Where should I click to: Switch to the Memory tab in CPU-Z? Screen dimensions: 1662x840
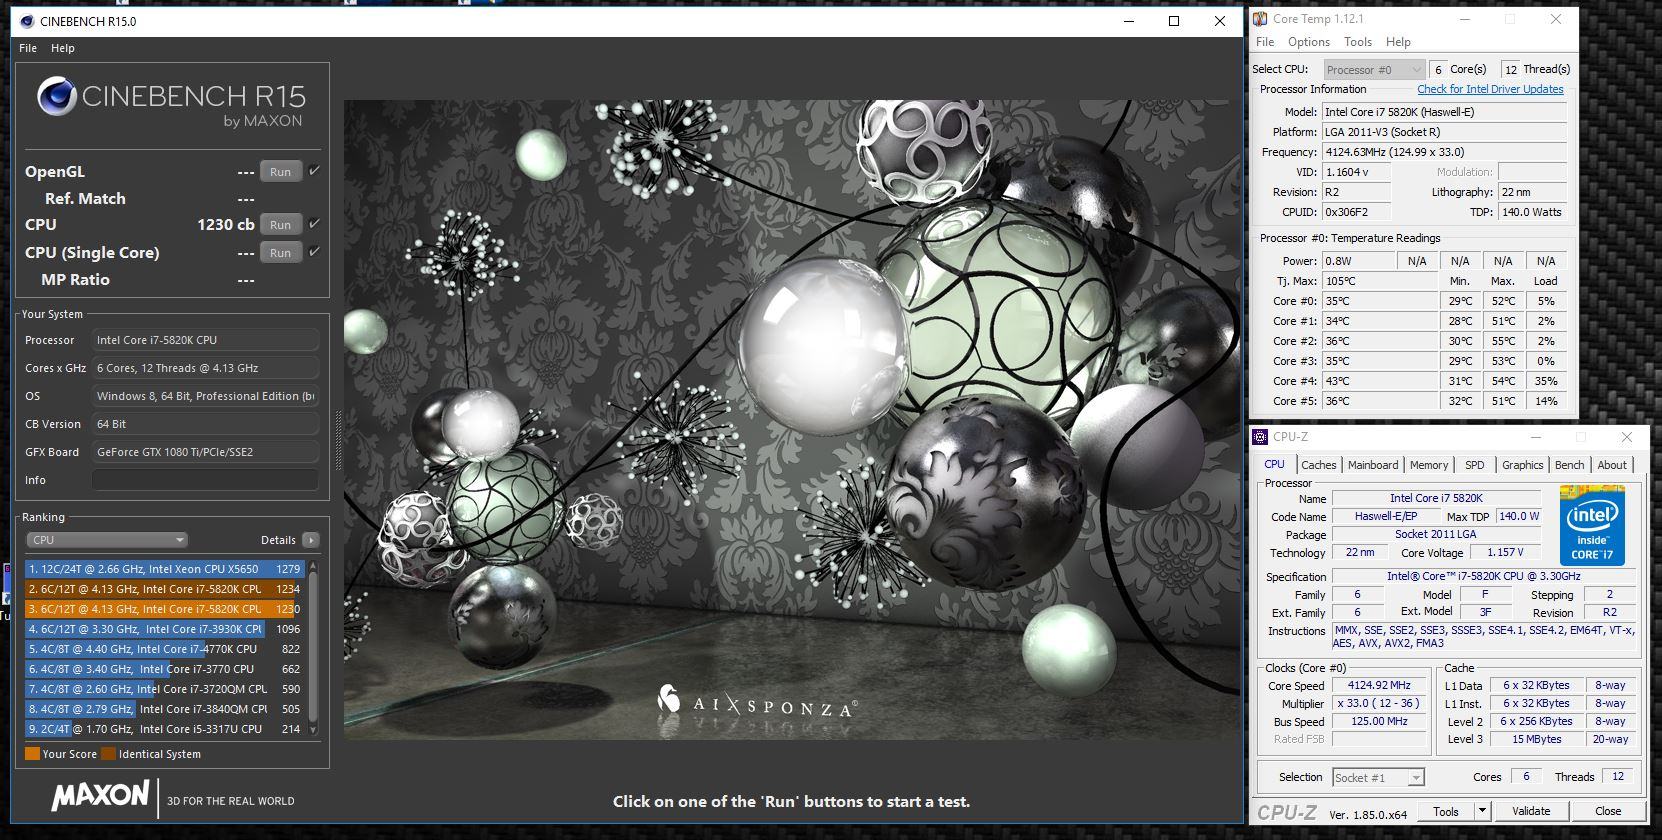pyautogui.click(x=1429, y=465)
